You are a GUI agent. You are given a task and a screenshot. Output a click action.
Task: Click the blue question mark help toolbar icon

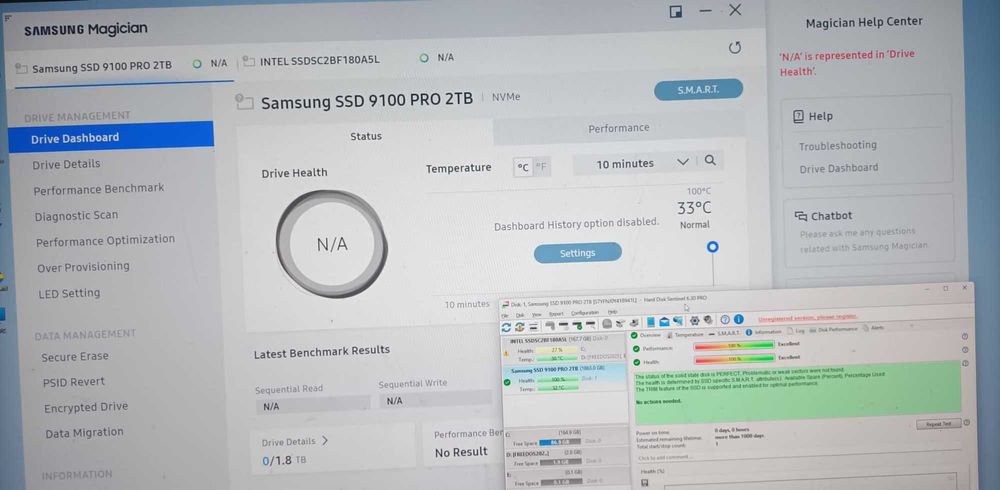(x=725, y=320)
